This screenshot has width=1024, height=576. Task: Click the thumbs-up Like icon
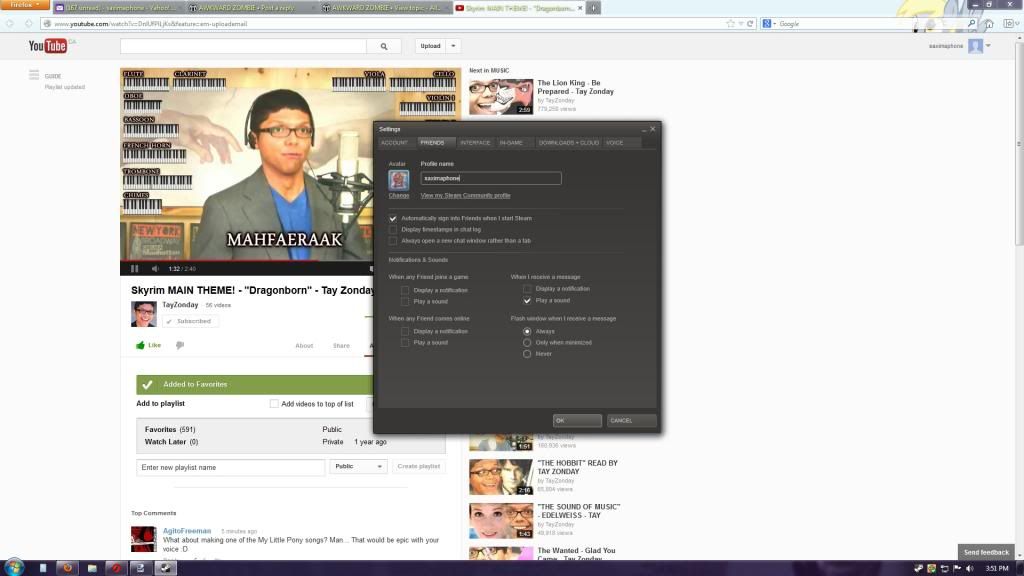click(x=141, y=345)
